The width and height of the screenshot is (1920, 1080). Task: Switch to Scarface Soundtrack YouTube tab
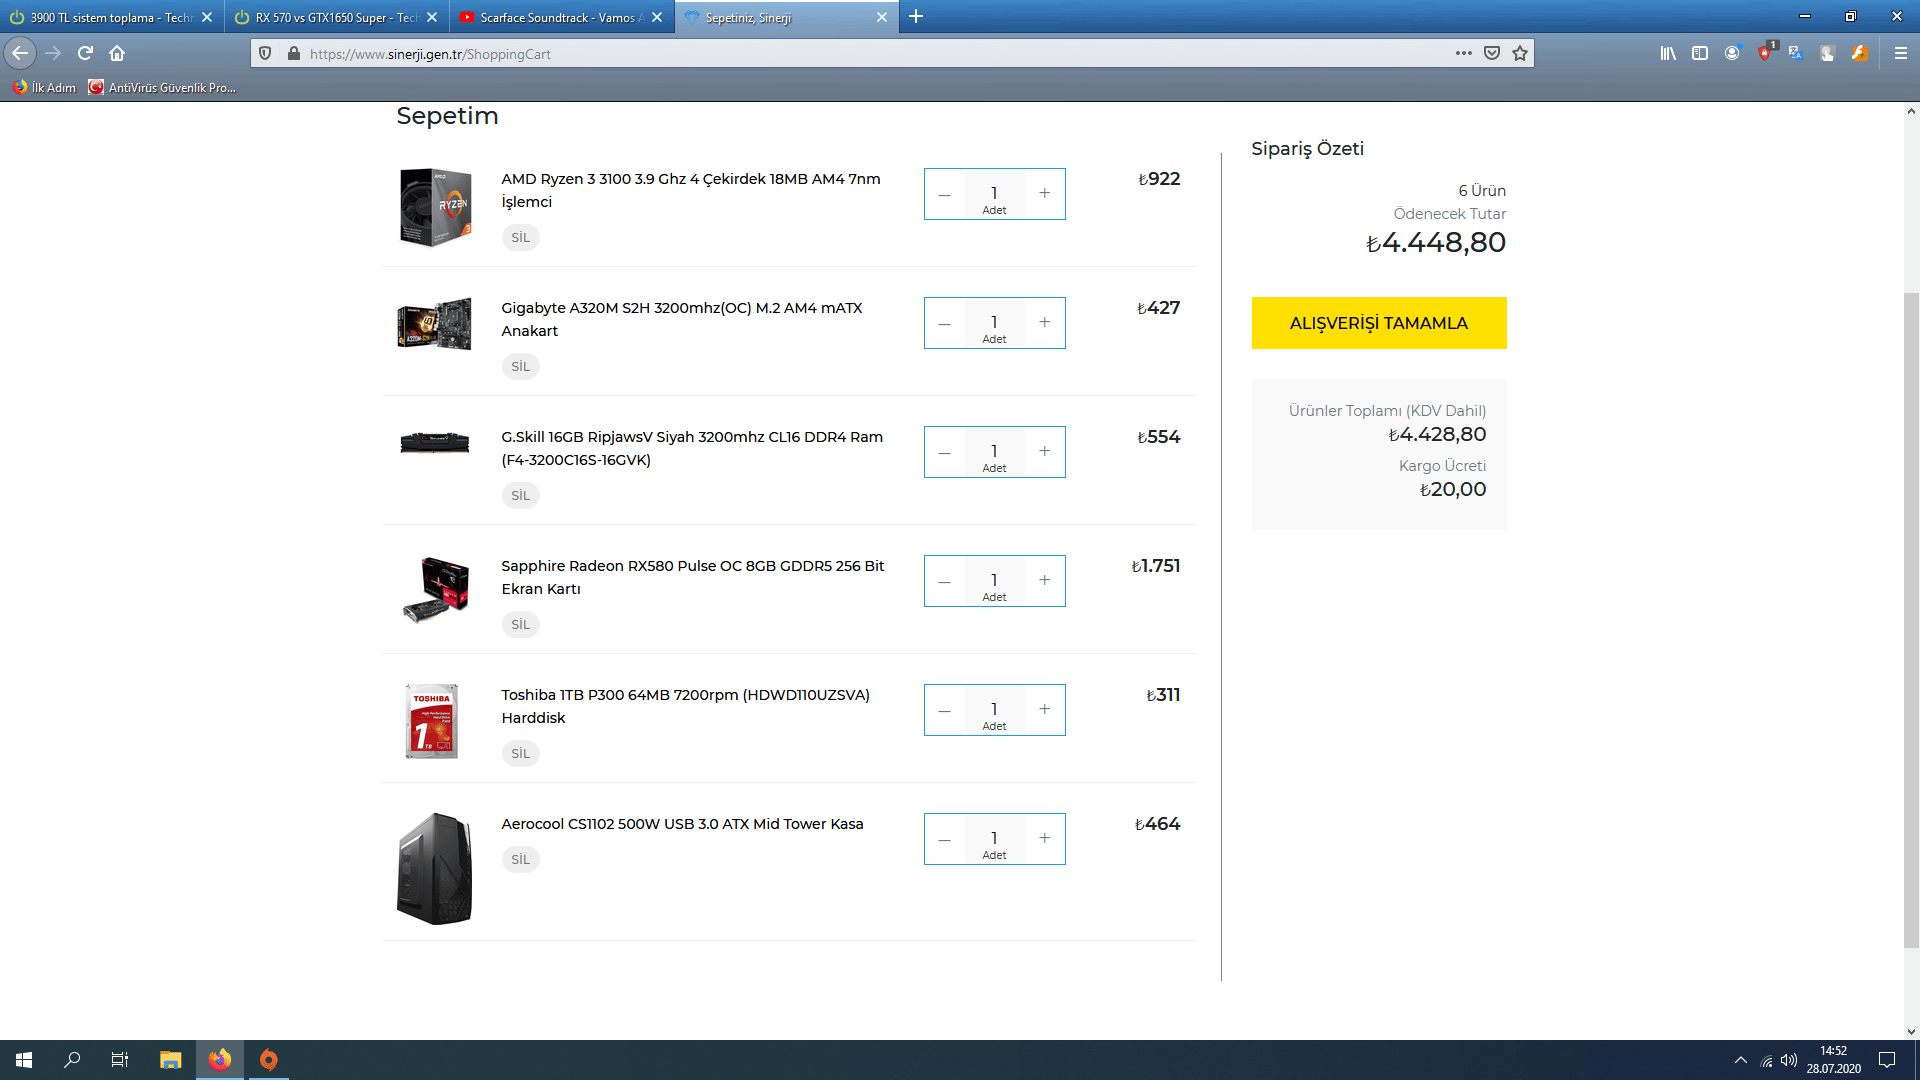click(555, 17)
